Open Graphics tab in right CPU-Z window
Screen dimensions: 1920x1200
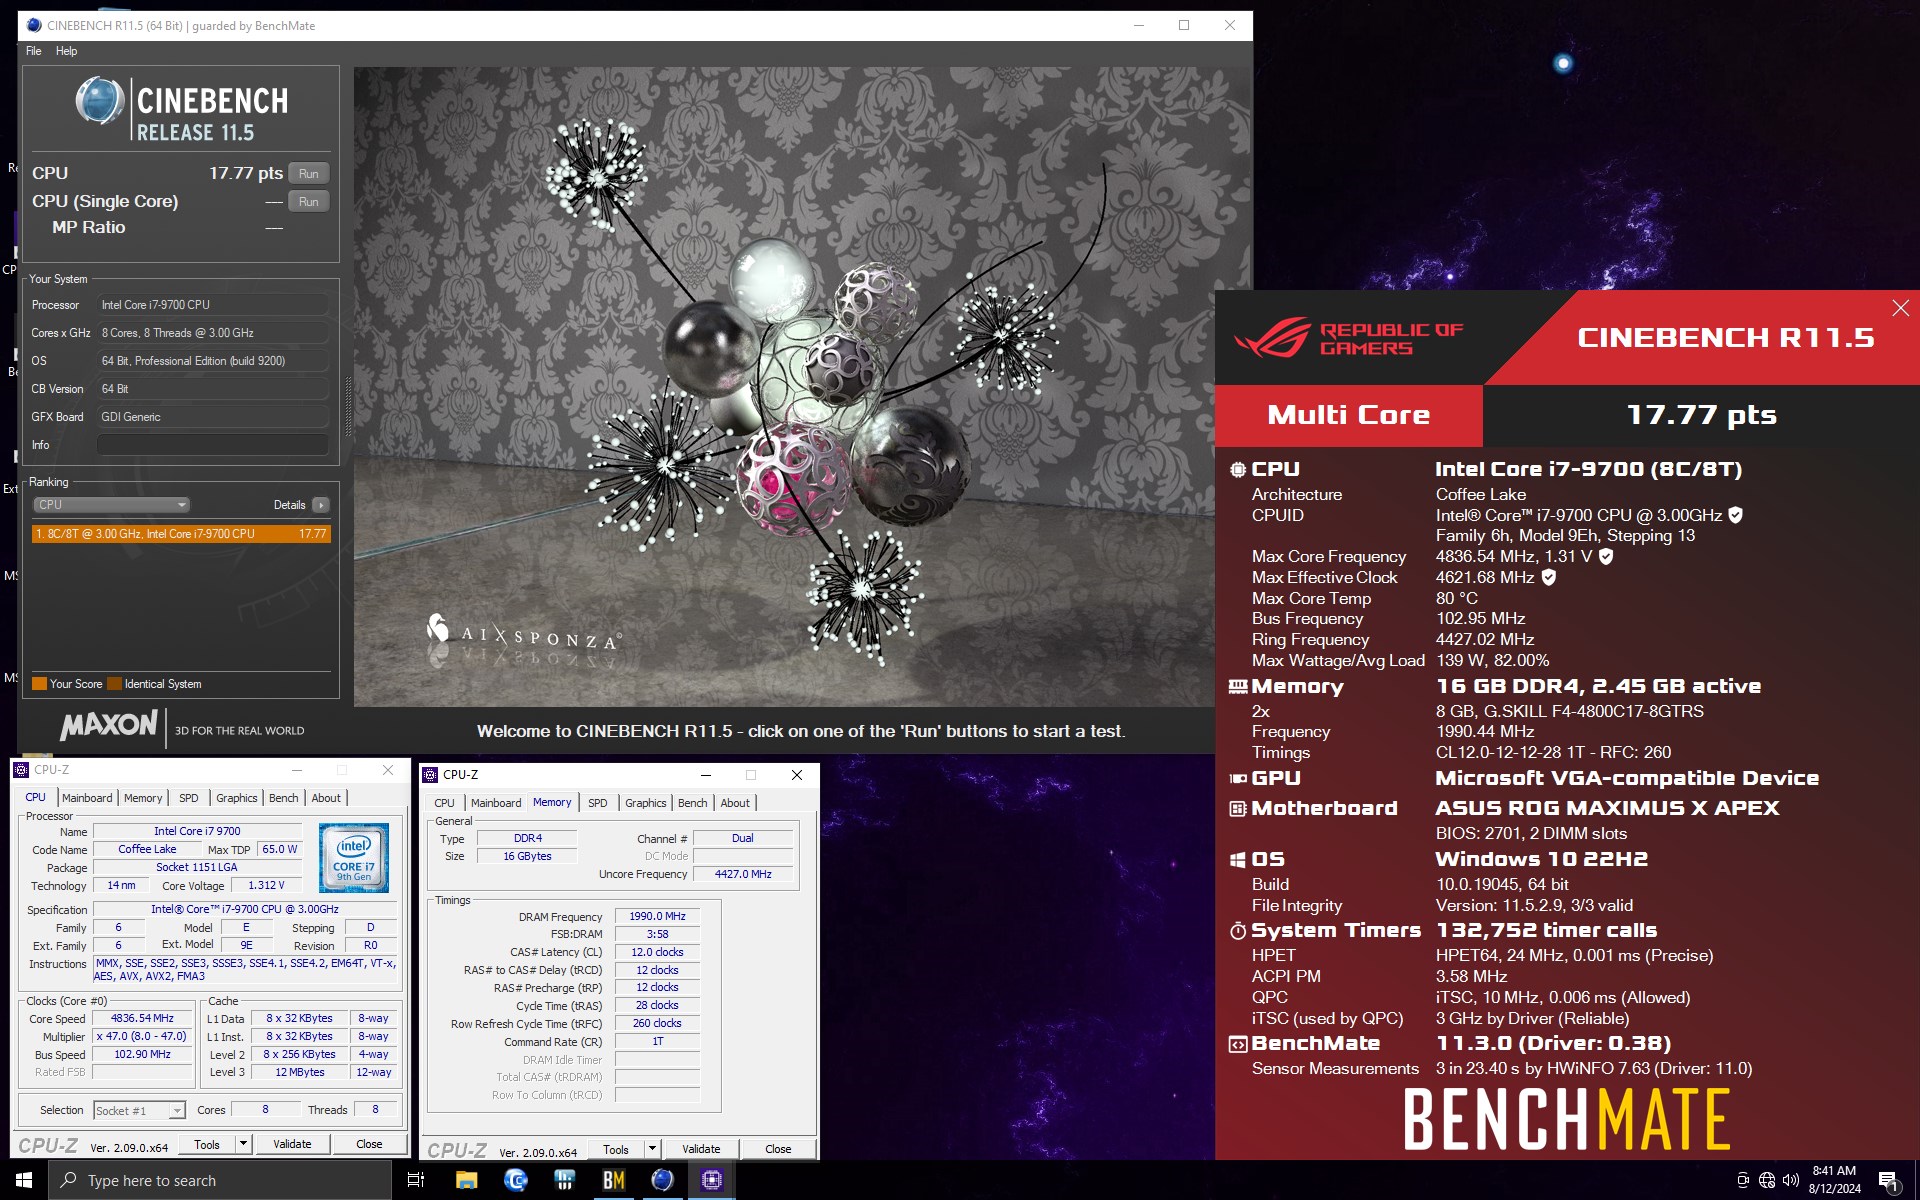pyautogui.click(x=646, y=803)
